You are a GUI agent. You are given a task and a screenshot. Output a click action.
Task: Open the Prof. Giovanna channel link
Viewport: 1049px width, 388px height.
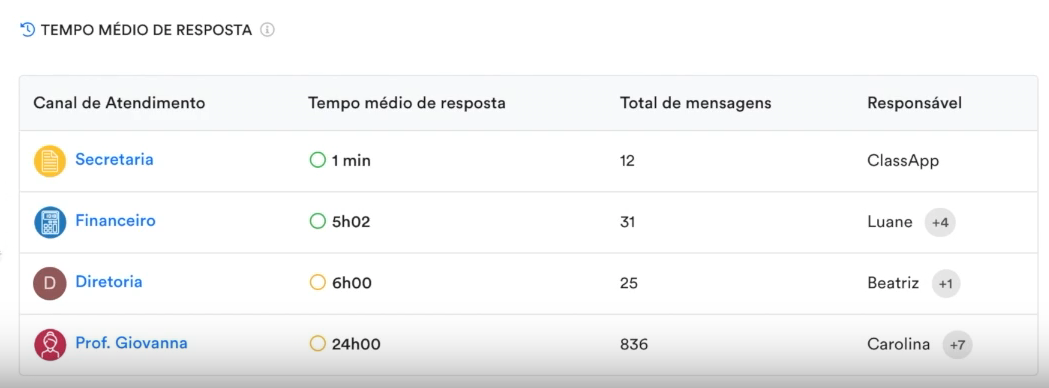tap(131, 343)
